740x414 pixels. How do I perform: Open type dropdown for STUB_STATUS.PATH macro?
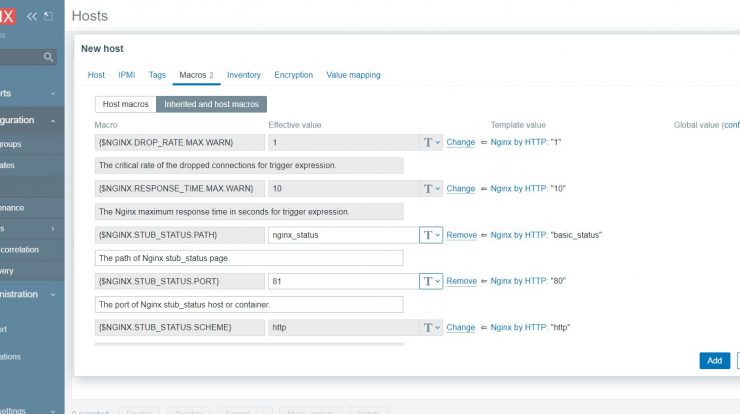(431, 235)
